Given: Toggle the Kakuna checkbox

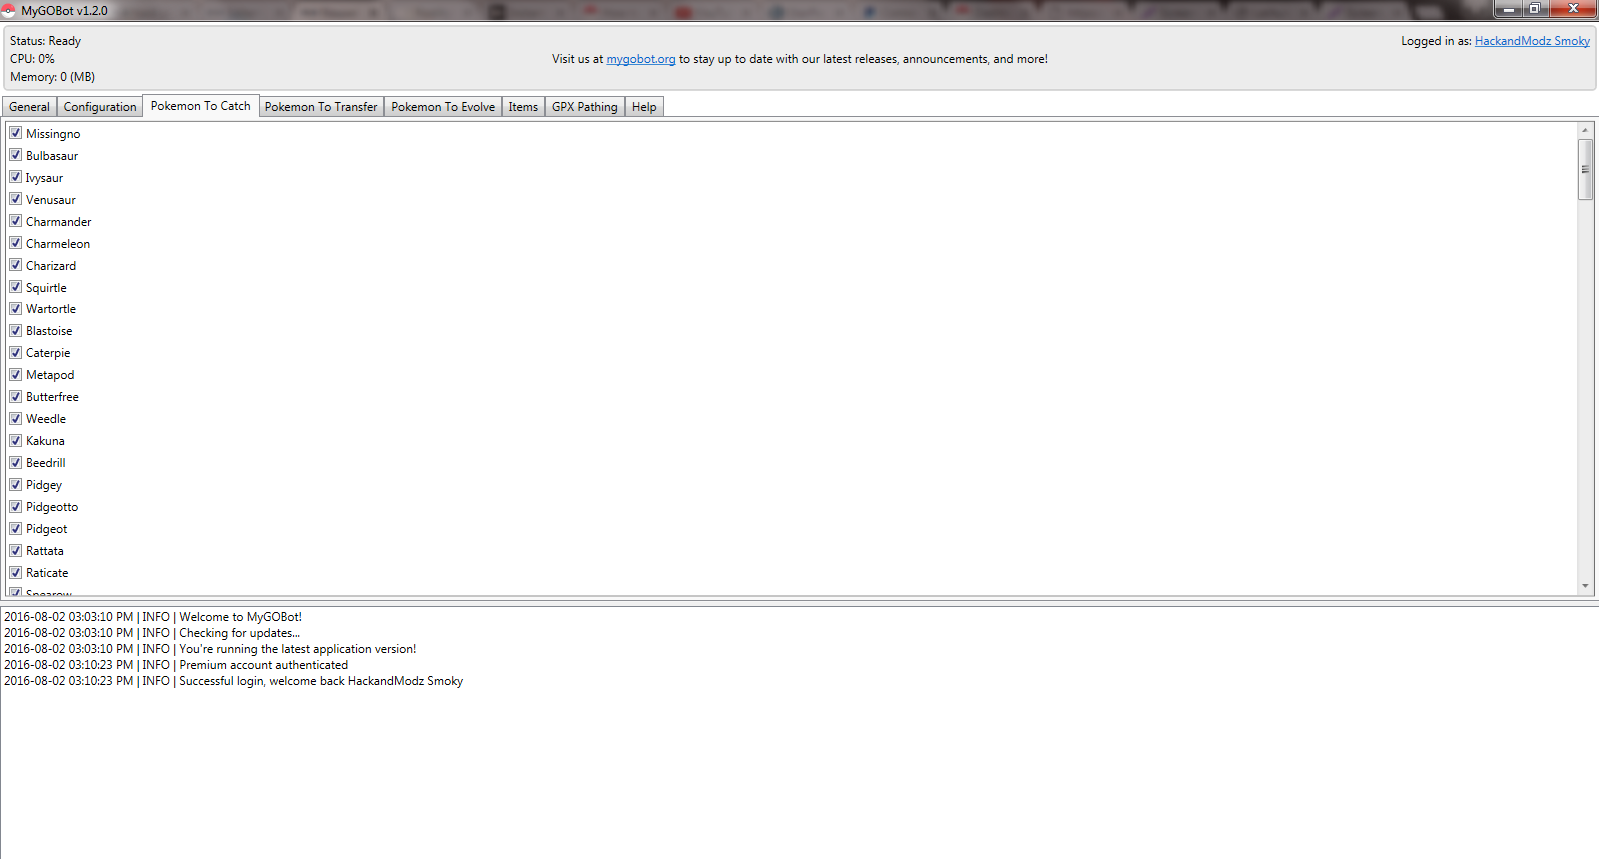Looking at the screenshot, I should [15, 441].
